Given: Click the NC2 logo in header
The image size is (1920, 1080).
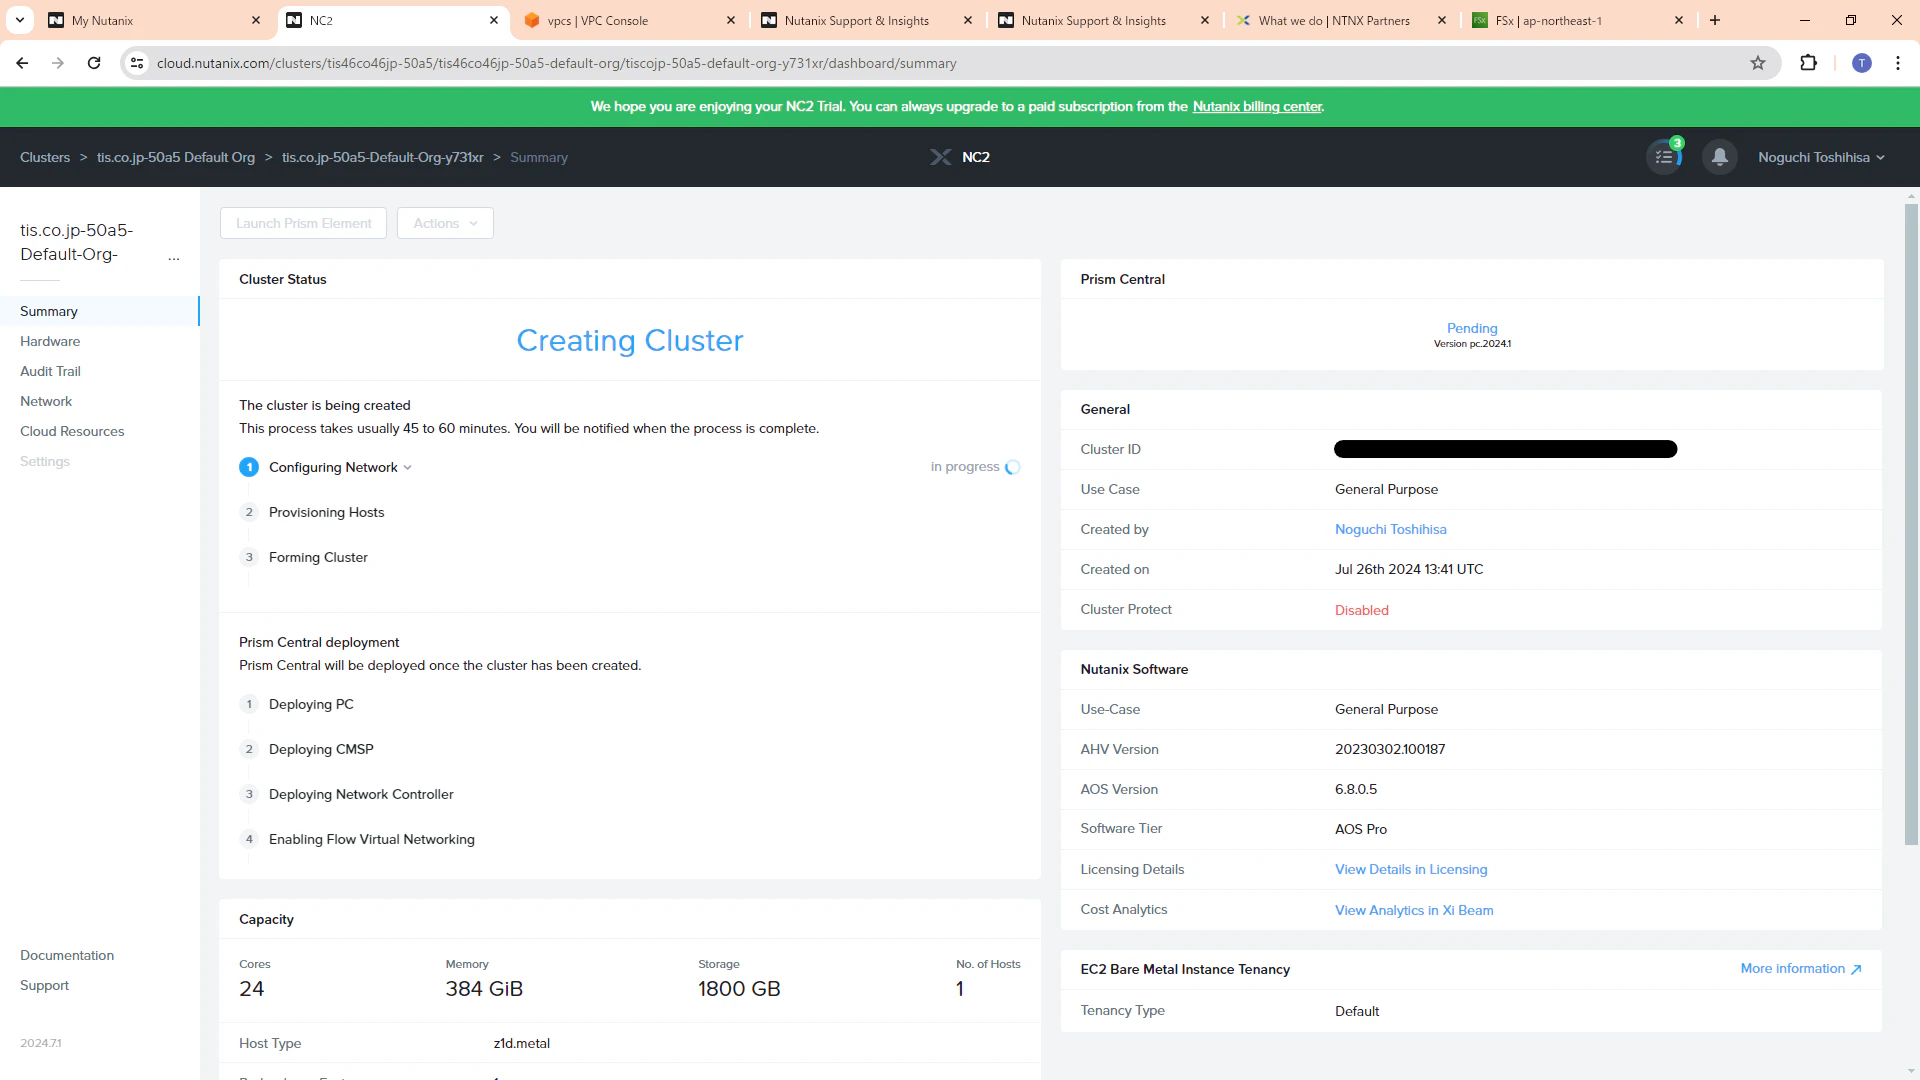Looking at the screenshot, I should click(960, 157).
